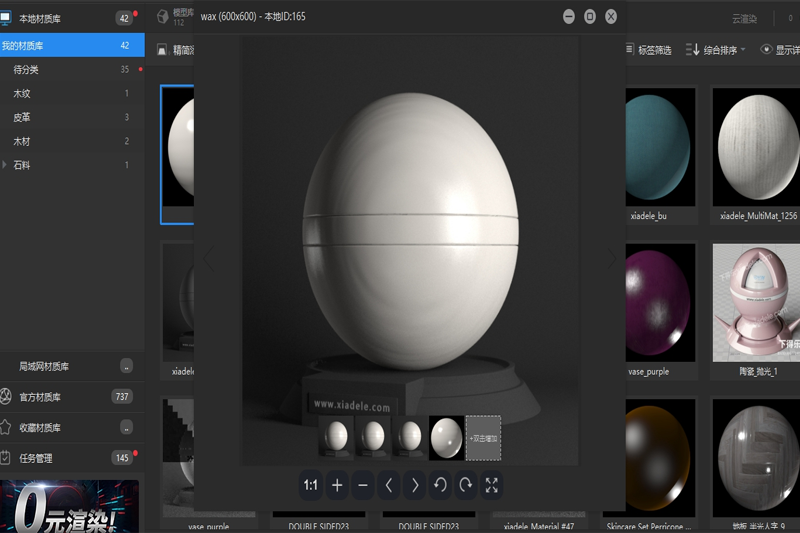Go to previous image in preview toolbar
800x533 pixels.
point(389,485)
